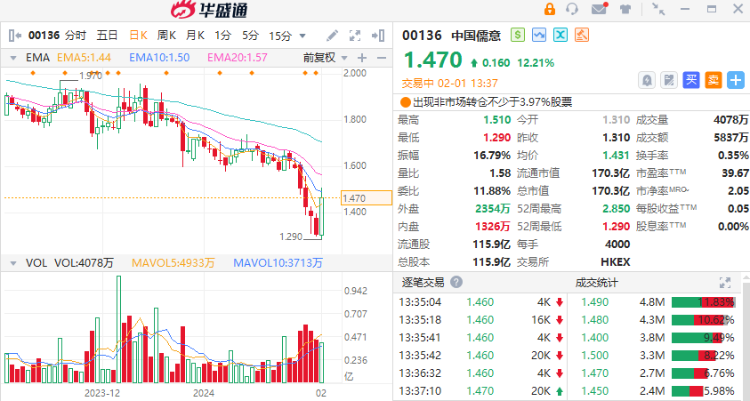This screenshot has width=750, height=401.
Task: Click the vertical scrollbar in trades panel
Action: tap(746, 337)
